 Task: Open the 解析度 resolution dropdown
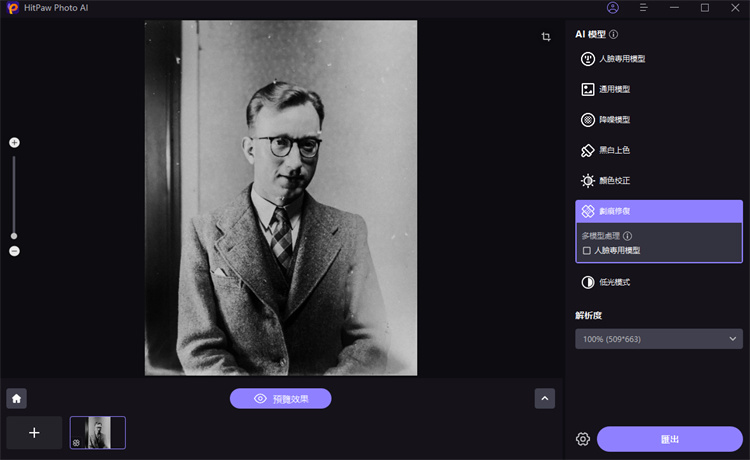(x=658, y=339)
